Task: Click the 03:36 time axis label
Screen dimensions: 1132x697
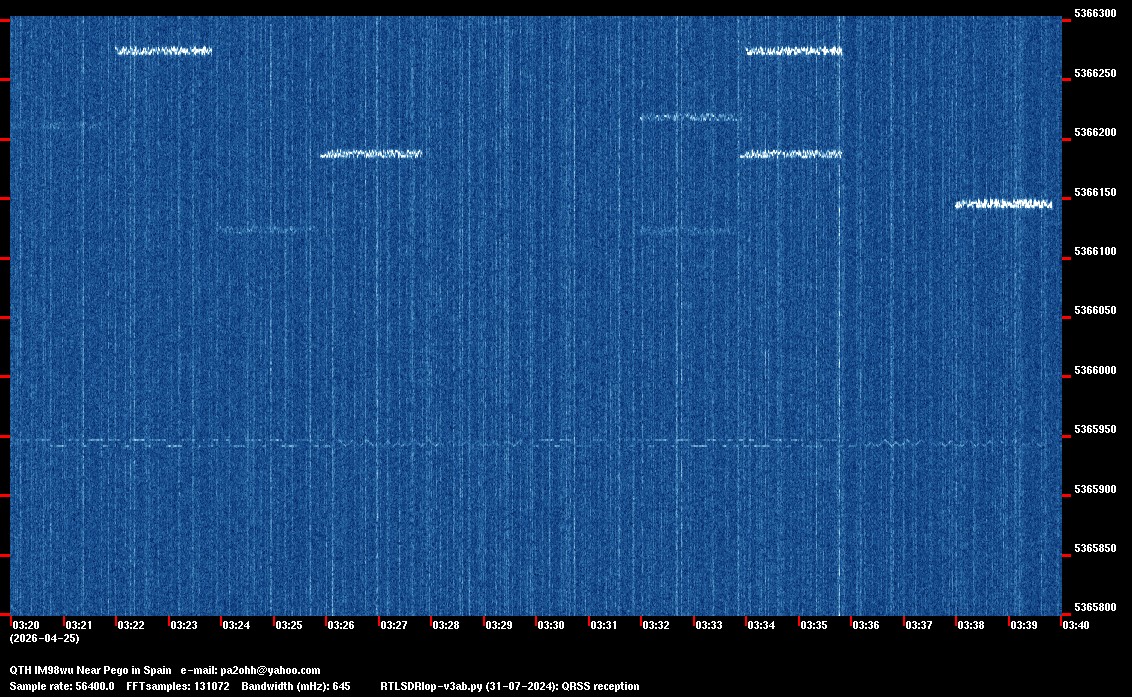Action: [866, 625]
